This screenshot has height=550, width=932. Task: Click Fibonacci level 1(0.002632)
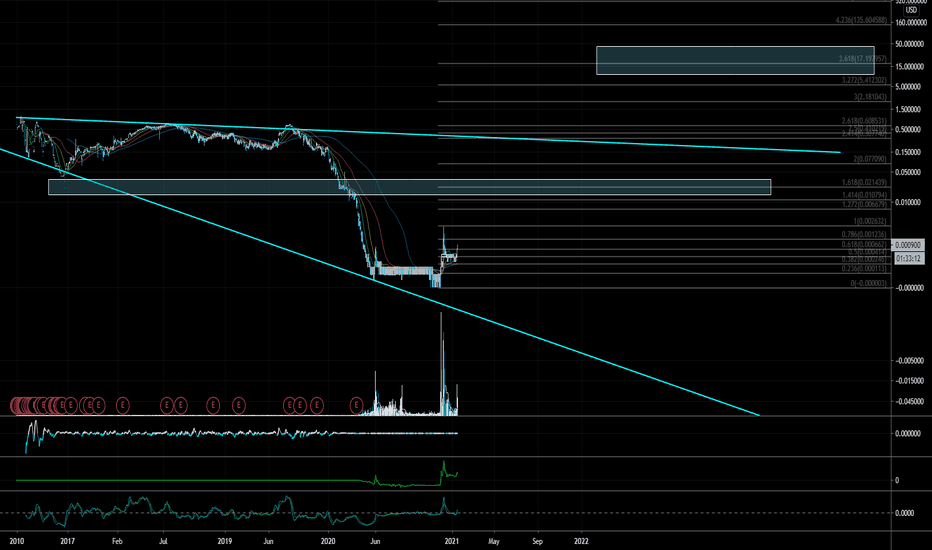[x=870, y=221]
